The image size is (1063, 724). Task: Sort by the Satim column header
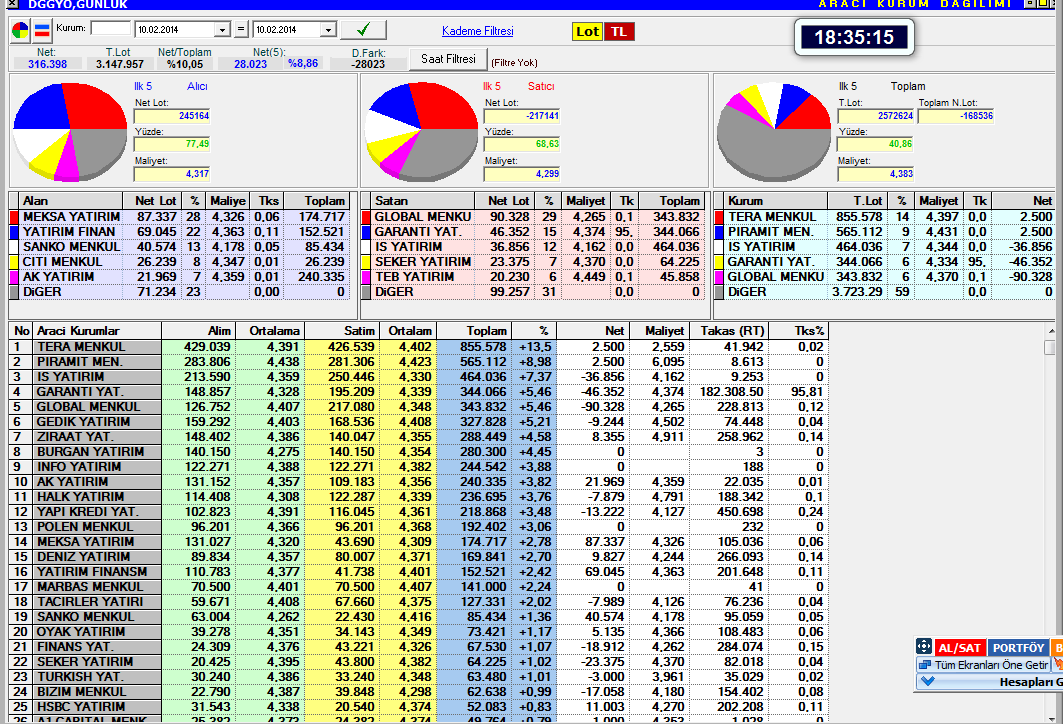(342, 331)
